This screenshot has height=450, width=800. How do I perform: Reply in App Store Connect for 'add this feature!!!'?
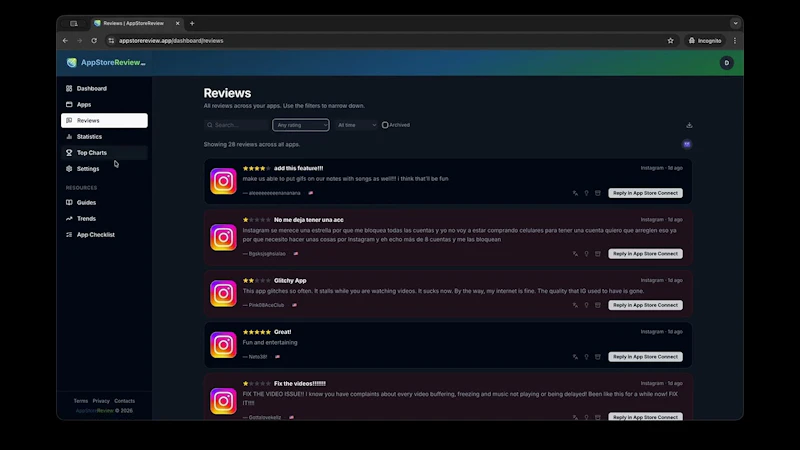point(645,193)
